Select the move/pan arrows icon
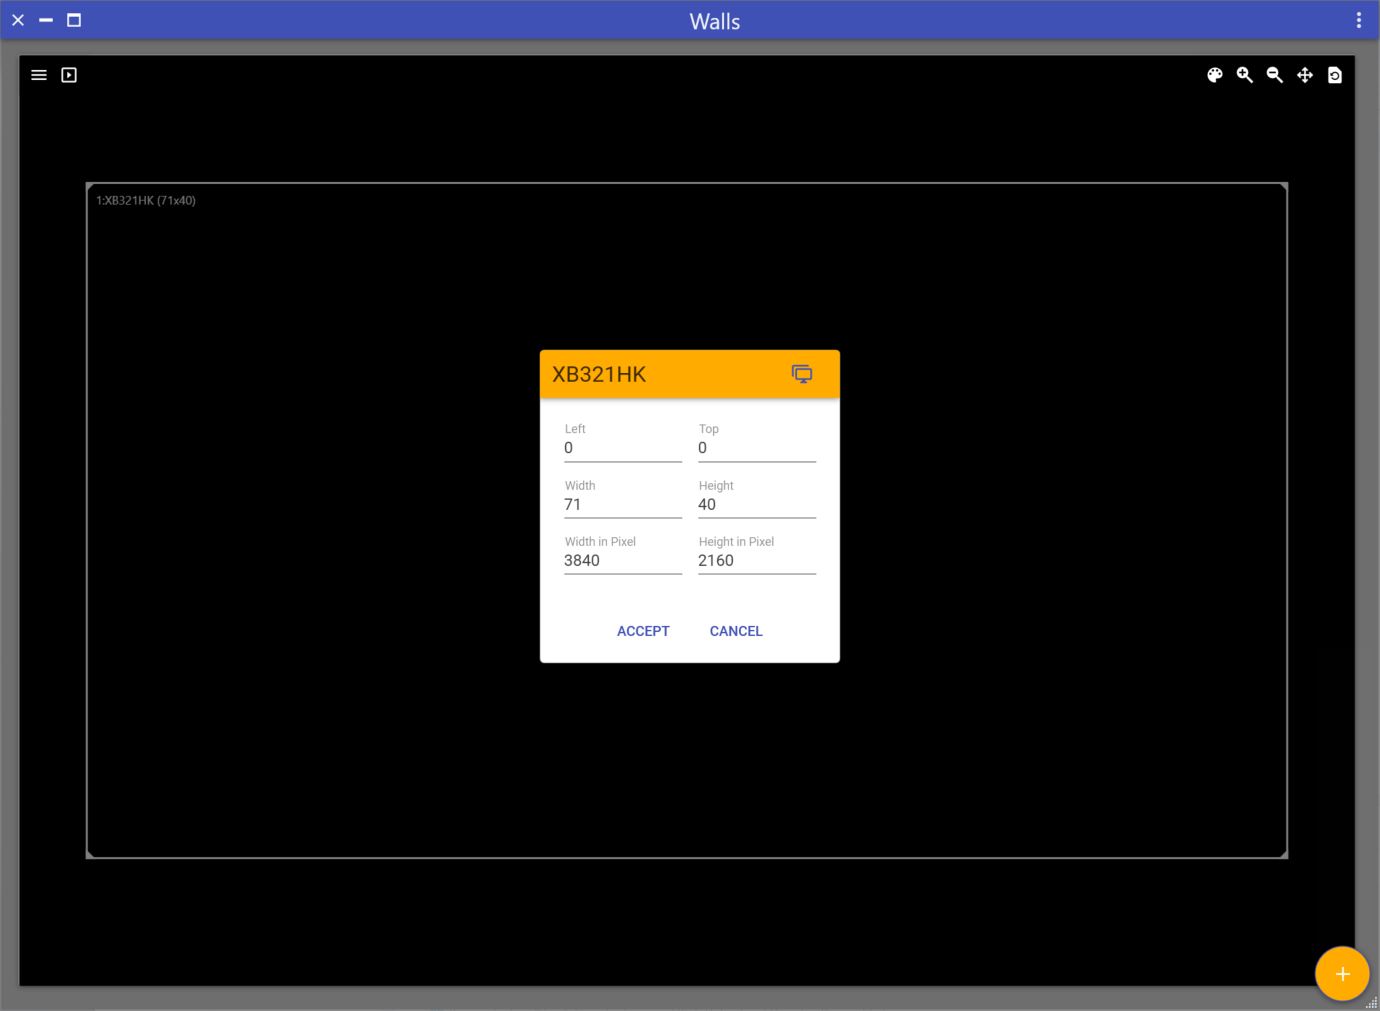Viewport: 1380px width, 1011px height. pos(1305,75)
